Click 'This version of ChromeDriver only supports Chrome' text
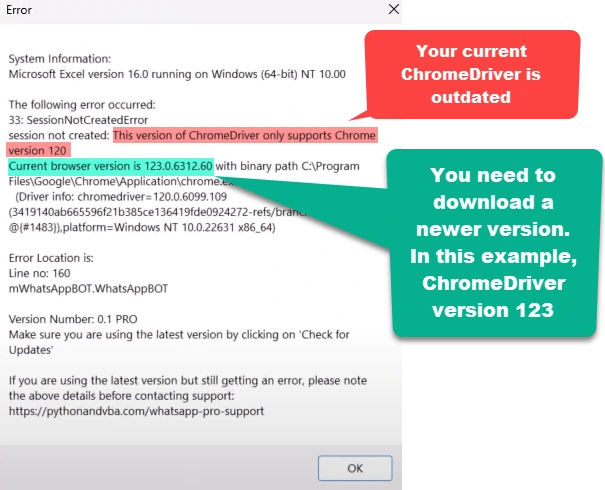605x490 pixels. click(x=244, y=135)
